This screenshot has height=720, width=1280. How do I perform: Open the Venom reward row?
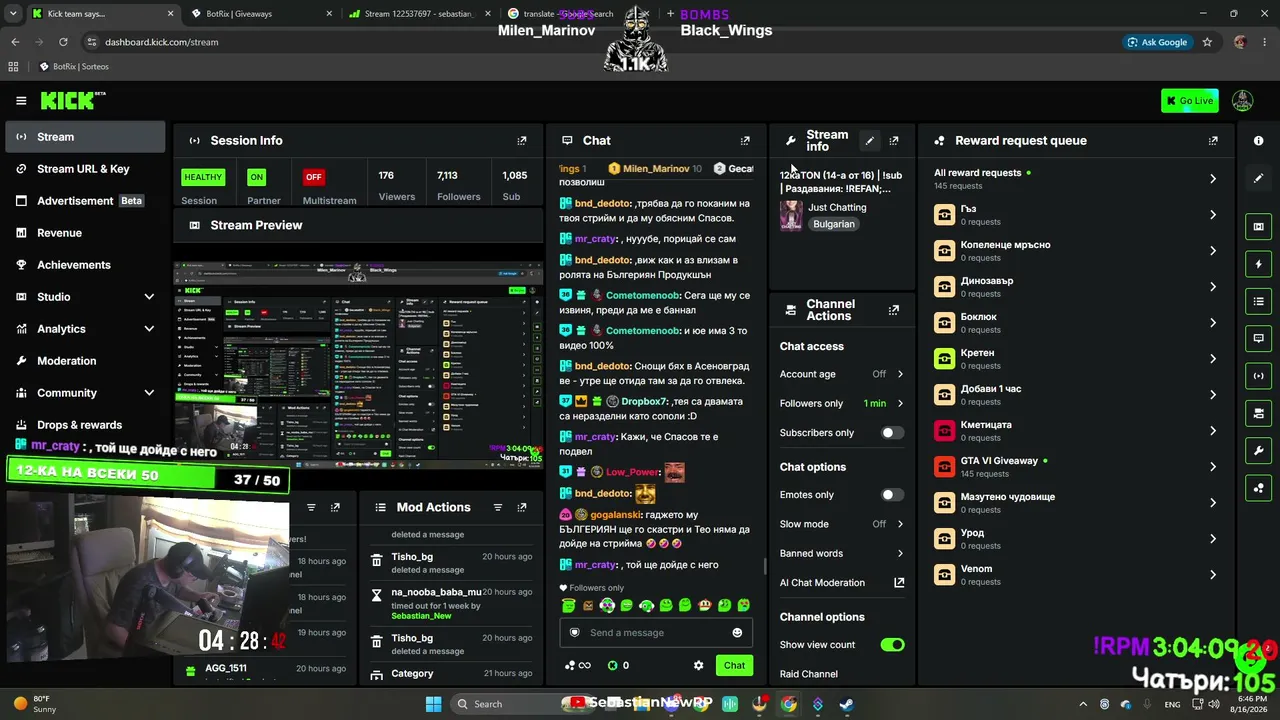tap(1076, 575)
